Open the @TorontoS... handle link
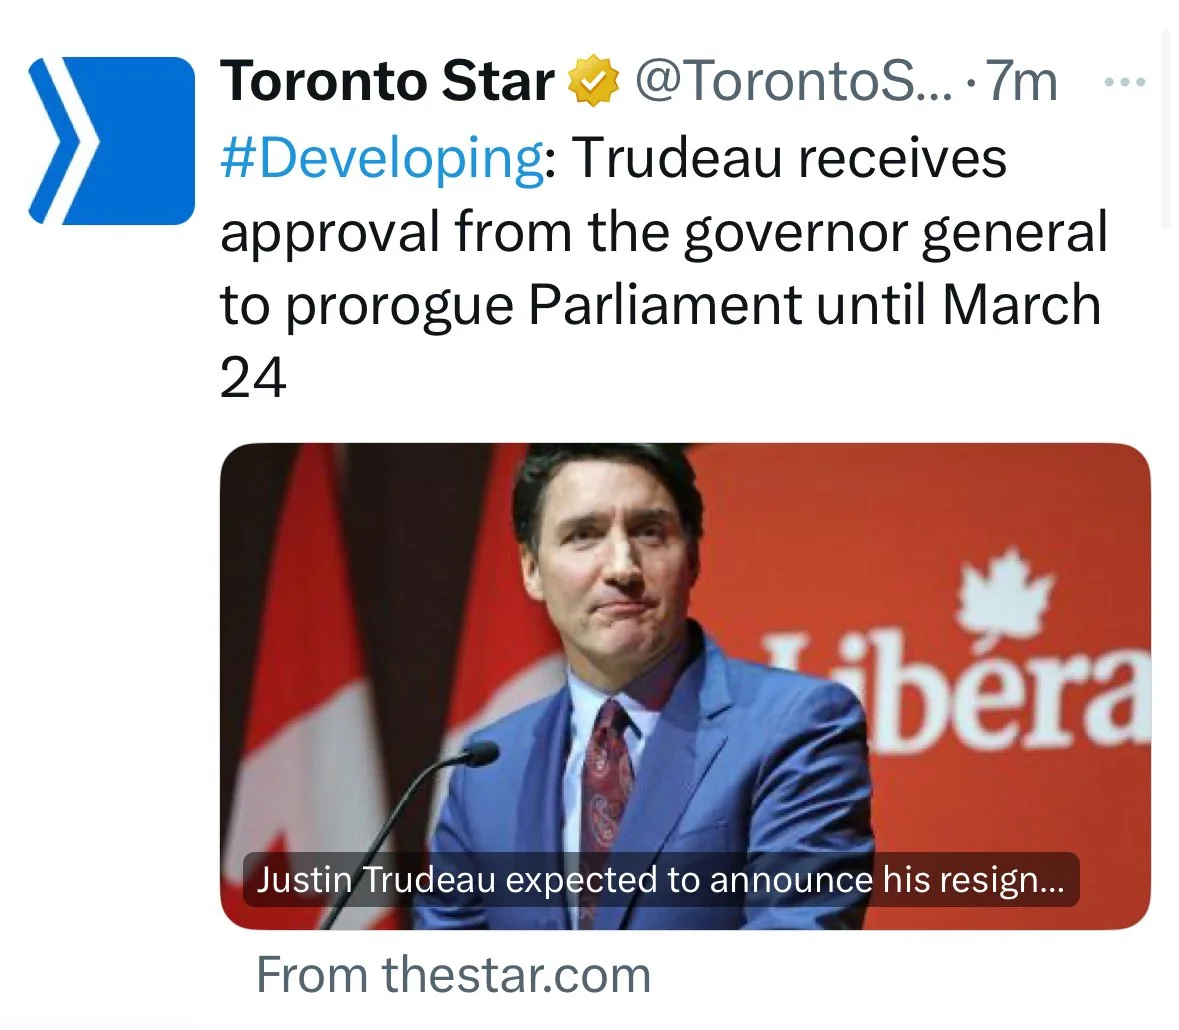Viewport: 1179px width, 1030px height. pos(796,82)
